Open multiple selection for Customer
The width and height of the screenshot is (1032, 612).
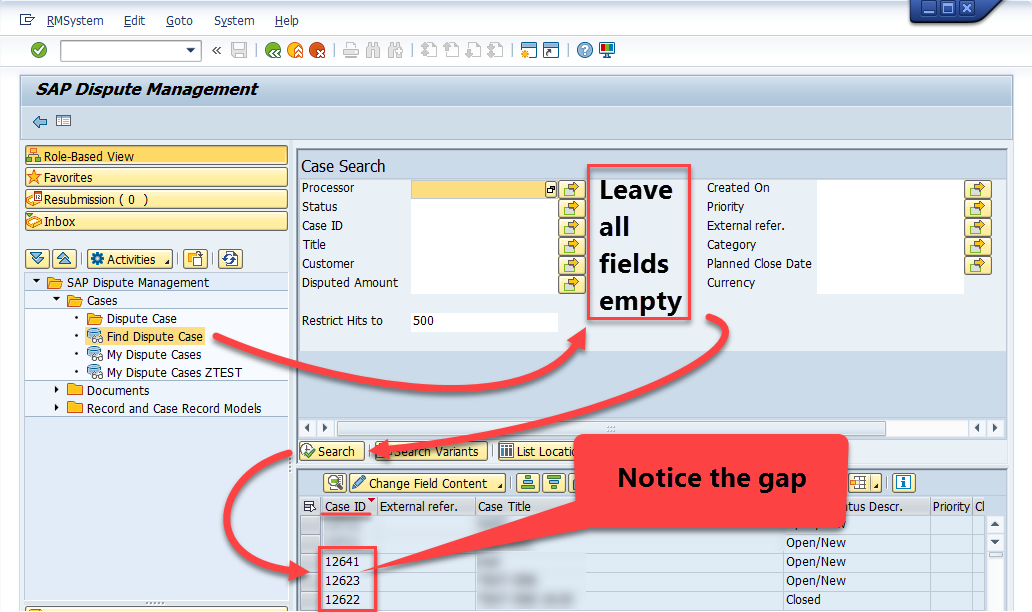(571, 265)
